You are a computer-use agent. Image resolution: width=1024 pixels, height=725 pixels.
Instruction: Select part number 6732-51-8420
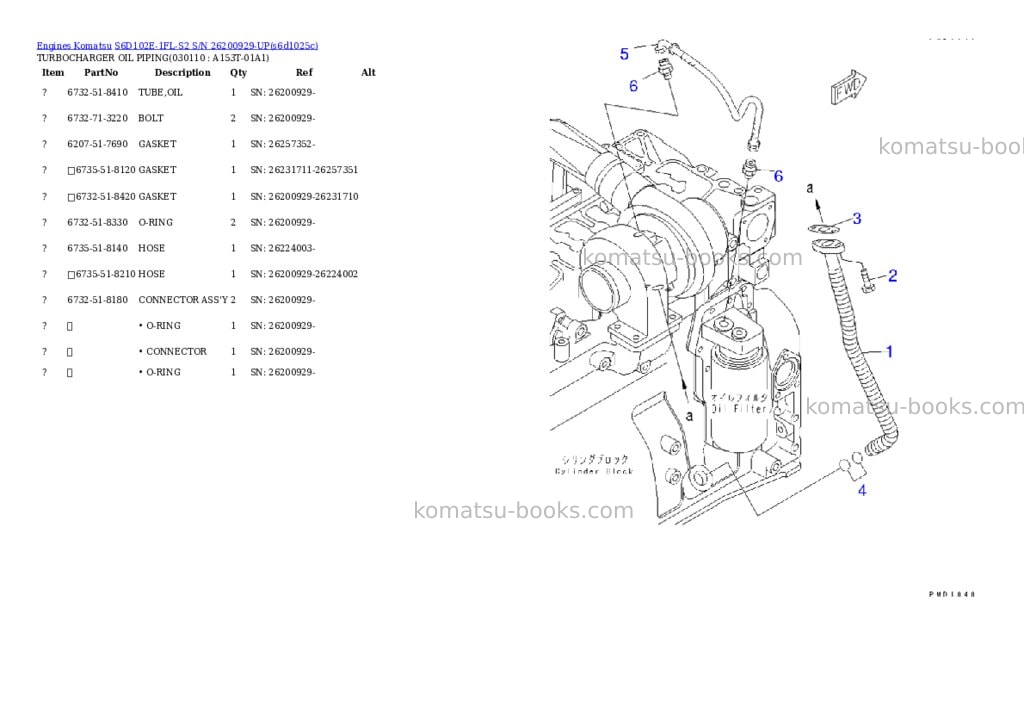(x=106, y=197)
